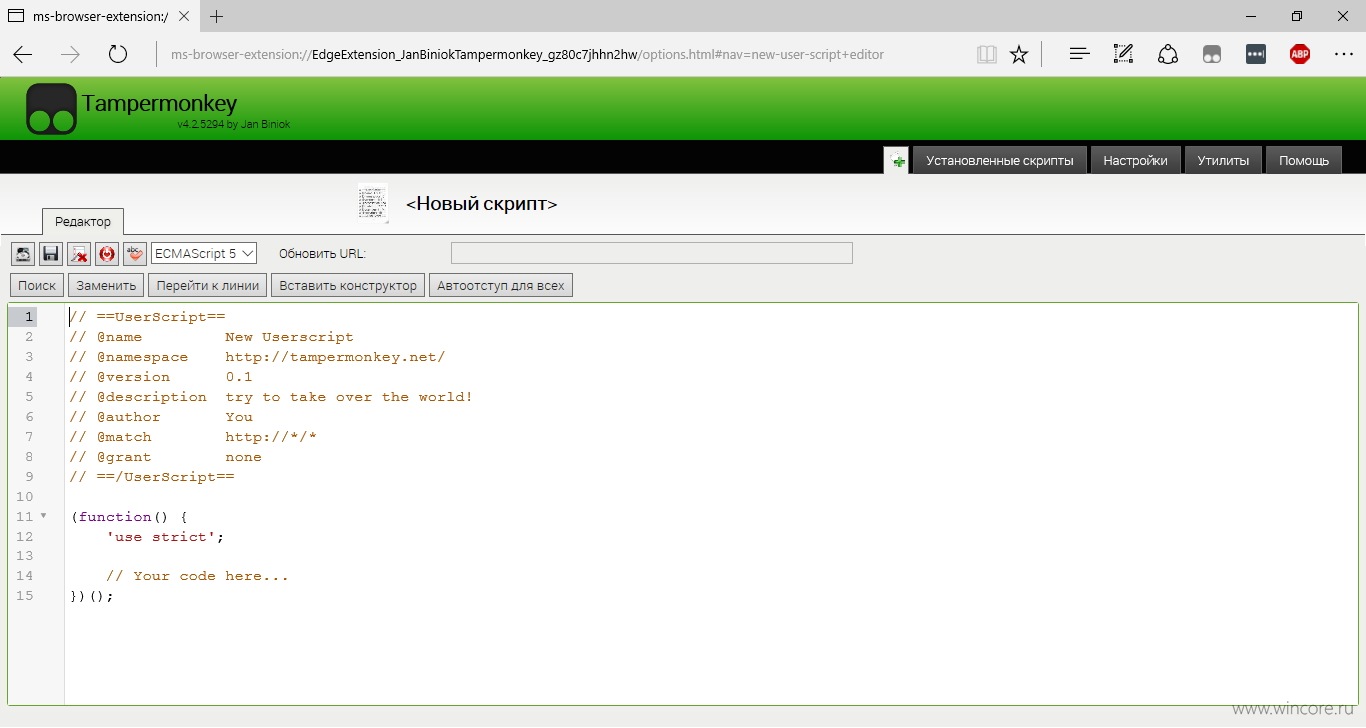Click line number 1 in gutter
Screen dimensions: 1366x728
(x=29, y=317)
